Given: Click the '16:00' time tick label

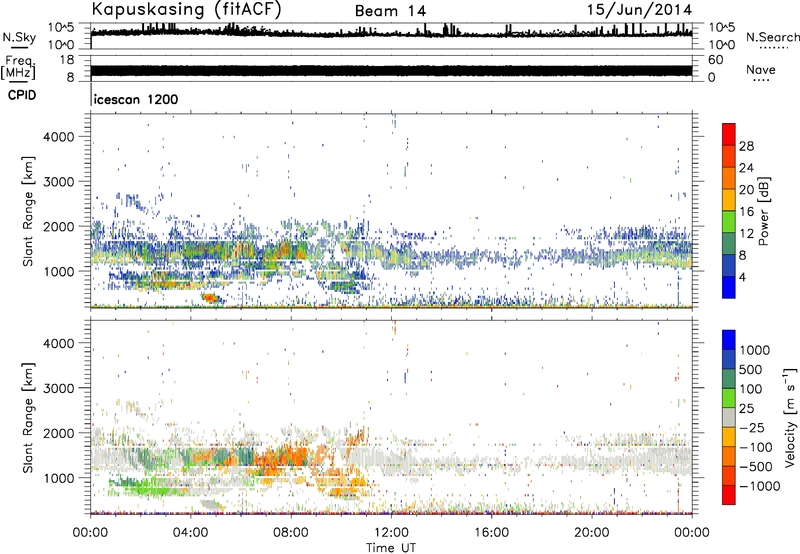Looking at the screenshot, I should point(491,533).
